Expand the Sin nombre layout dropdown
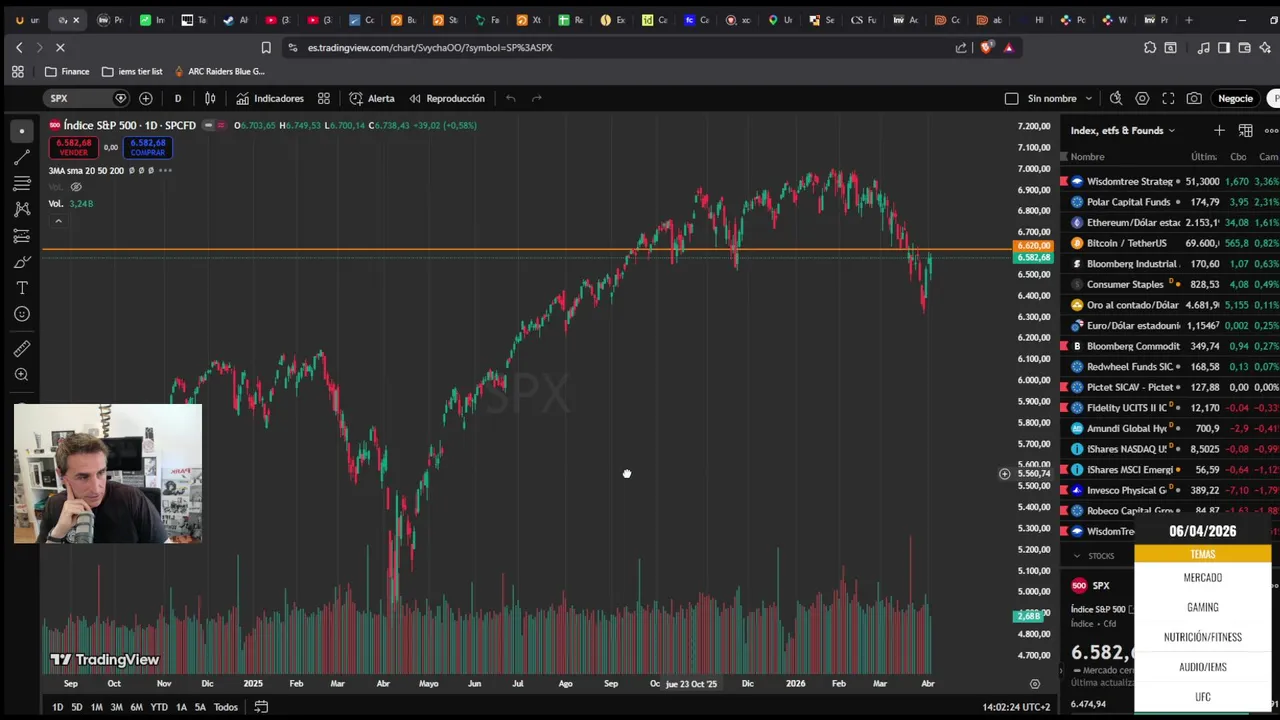 [1088, 98]
